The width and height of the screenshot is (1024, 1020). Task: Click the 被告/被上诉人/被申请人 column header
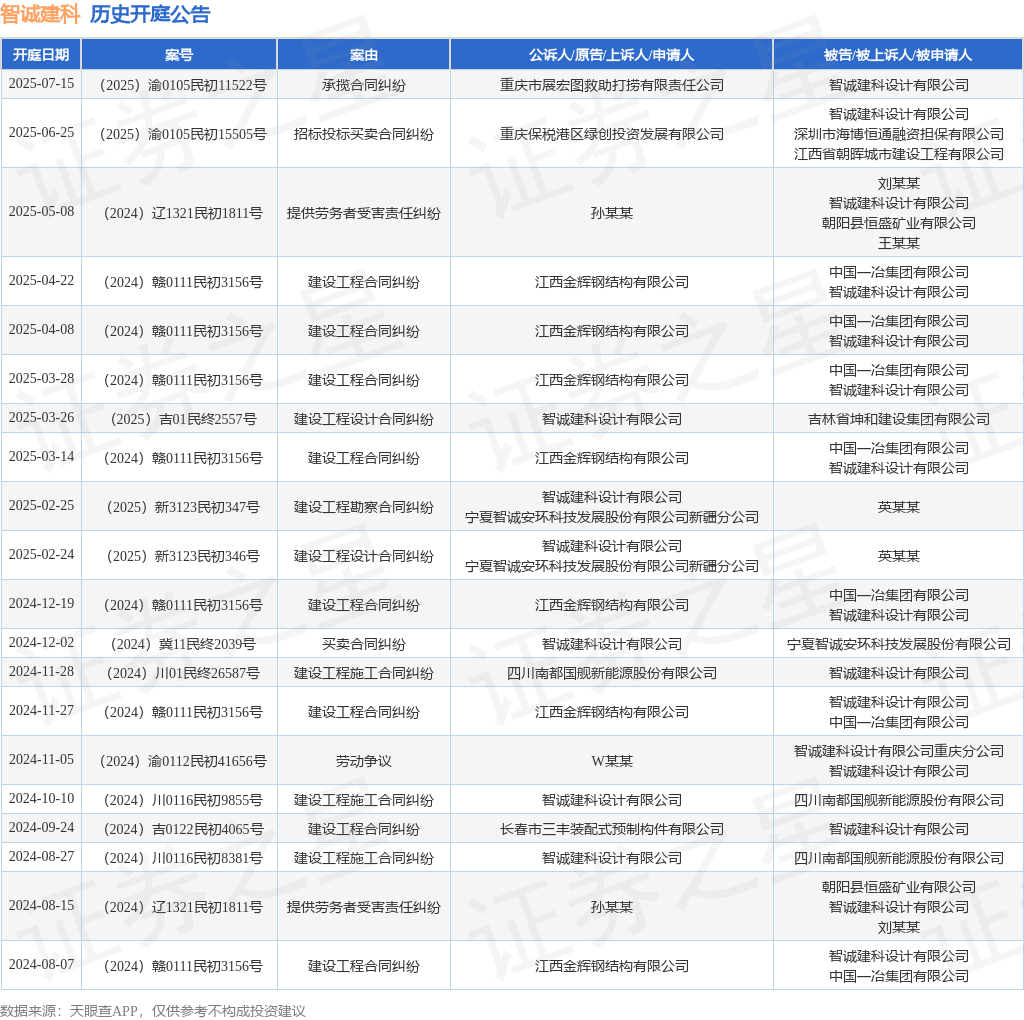point(898,55)
